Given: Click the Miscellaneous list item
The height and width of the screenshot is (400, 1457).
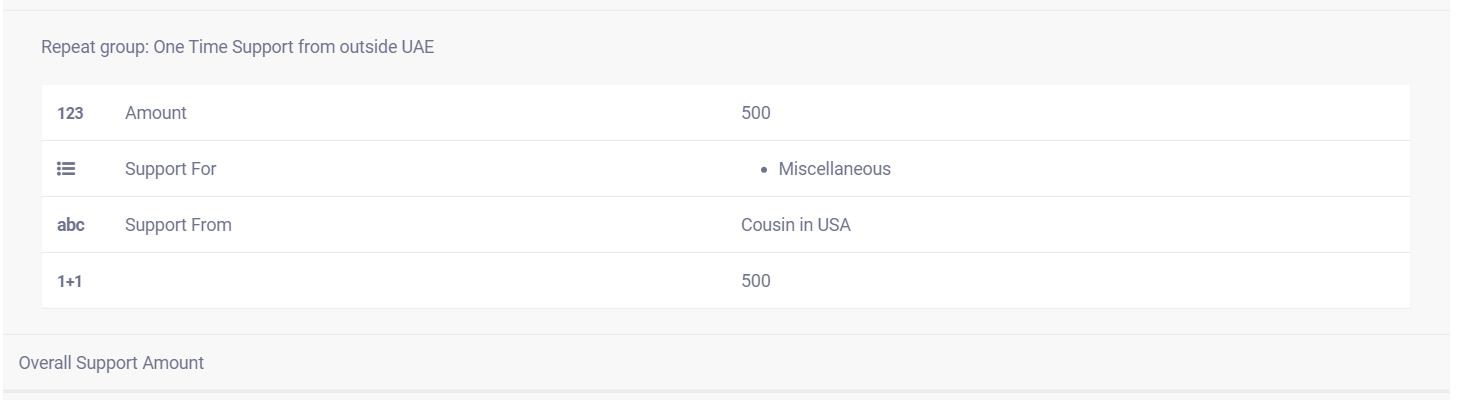Looking at the screenshot, I should [x=834, y=169].
